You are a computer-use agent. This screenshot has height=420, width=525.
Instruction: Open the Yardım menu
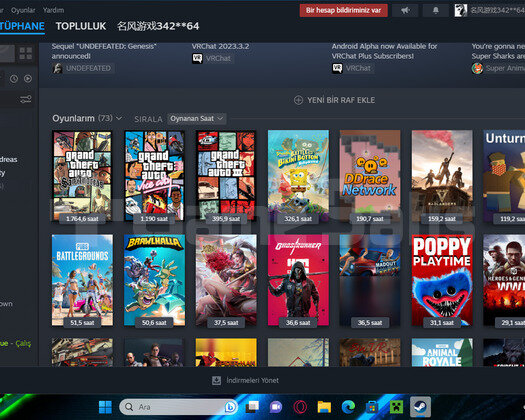54,10
